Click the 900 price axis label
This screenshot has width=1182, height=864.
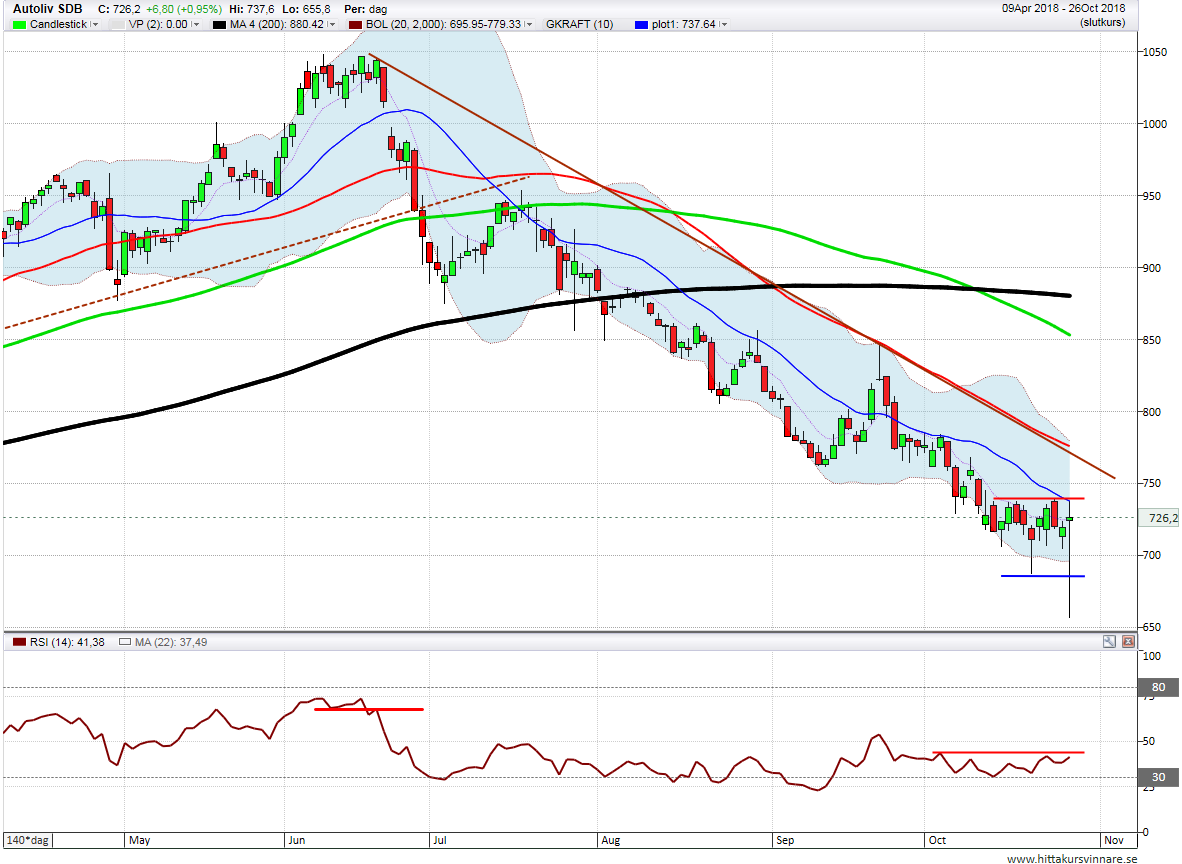[1152, 268]
